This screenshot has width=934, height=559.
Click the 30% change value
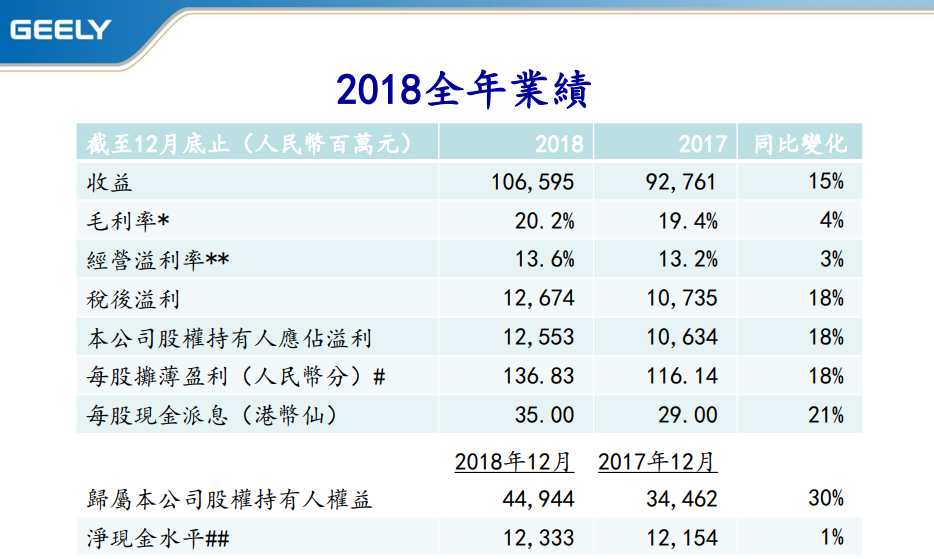point(826,499)
